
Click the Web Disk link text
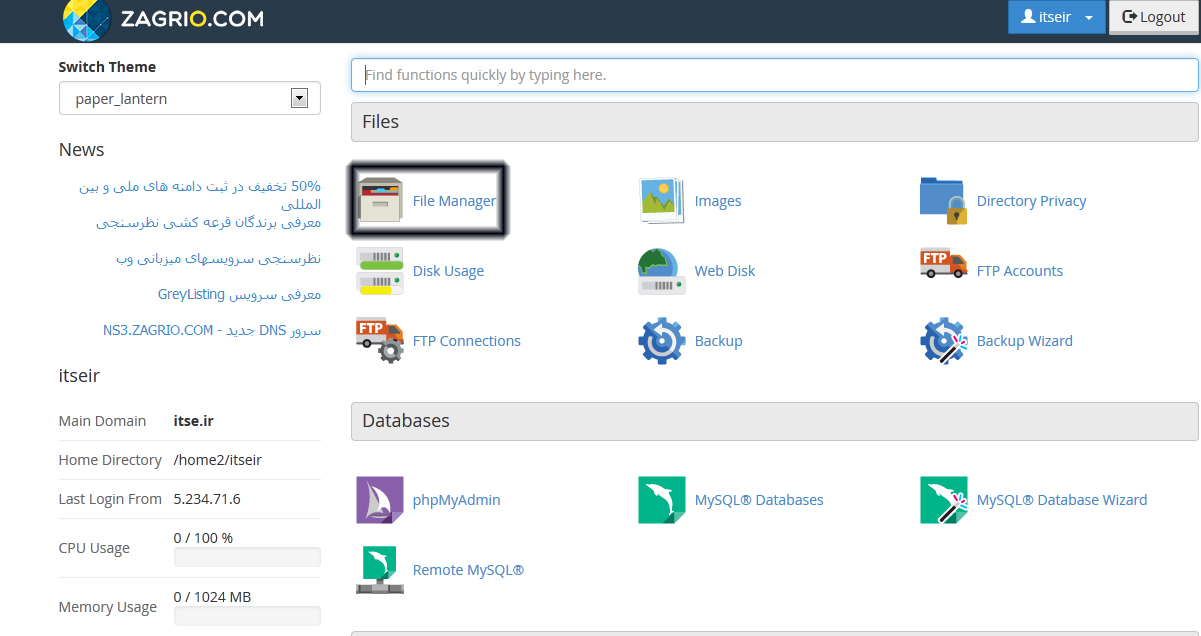click(x=725, y=271)
